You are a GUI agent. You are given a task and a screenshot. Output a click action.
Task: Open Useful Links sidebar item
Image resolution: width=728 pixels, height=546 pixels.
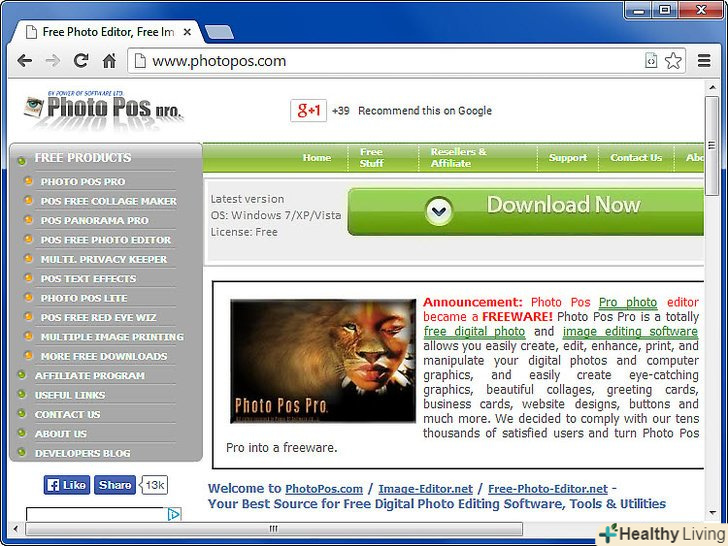point(70,396)
